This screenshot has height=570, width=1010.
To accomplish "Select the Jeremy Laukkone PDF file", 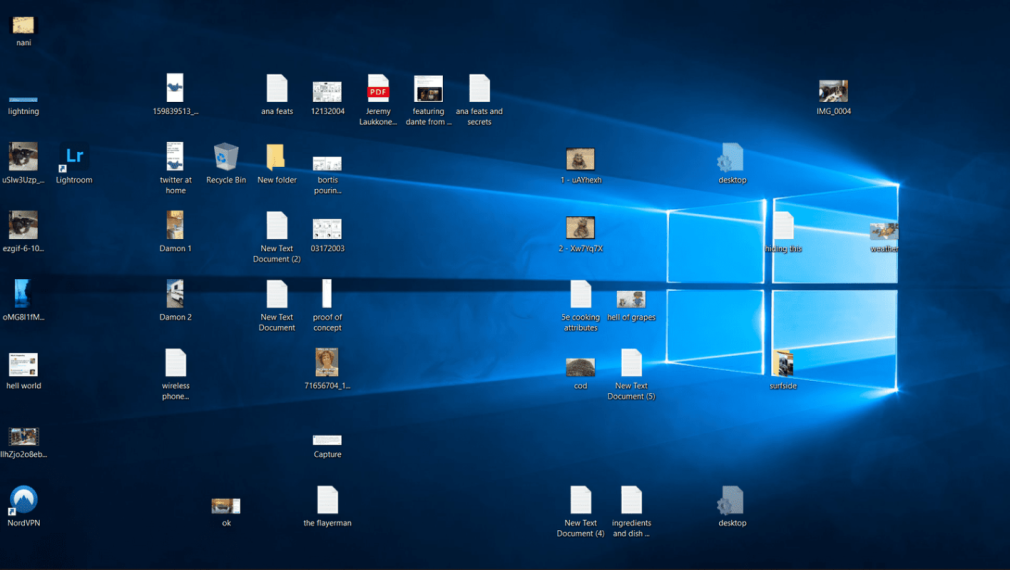I will [378, 100].
